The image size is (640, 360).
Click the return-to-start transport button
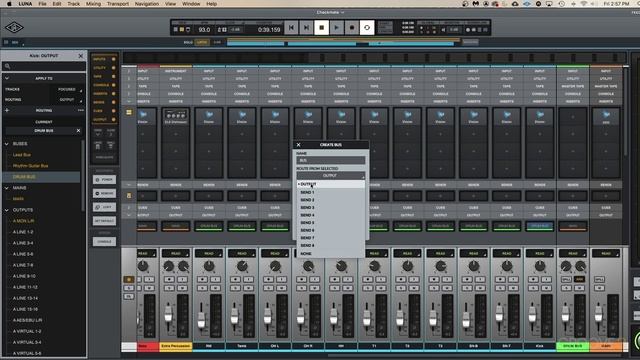[291, 28]
